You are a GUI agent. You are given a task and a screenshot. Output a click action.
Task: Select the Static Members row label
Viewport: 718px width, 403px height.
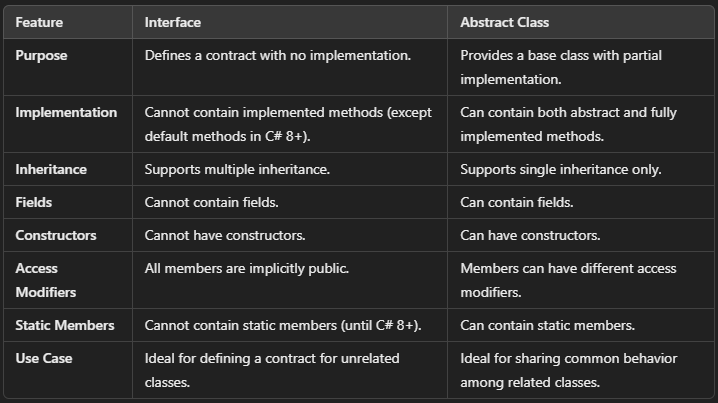[65, 325]
